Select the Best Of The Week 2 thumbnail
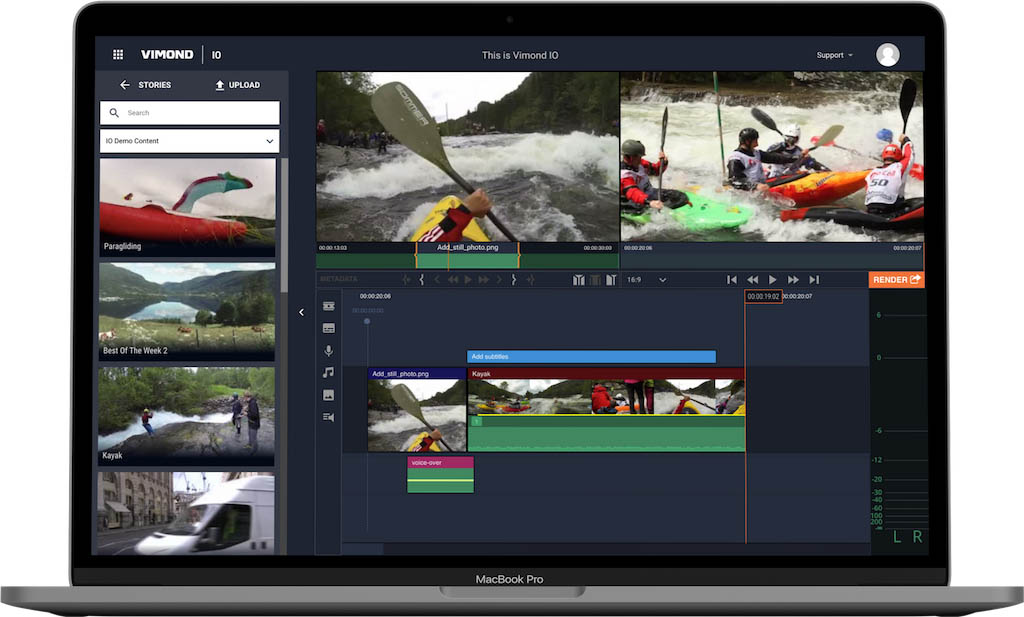 (x=187, y=311)
